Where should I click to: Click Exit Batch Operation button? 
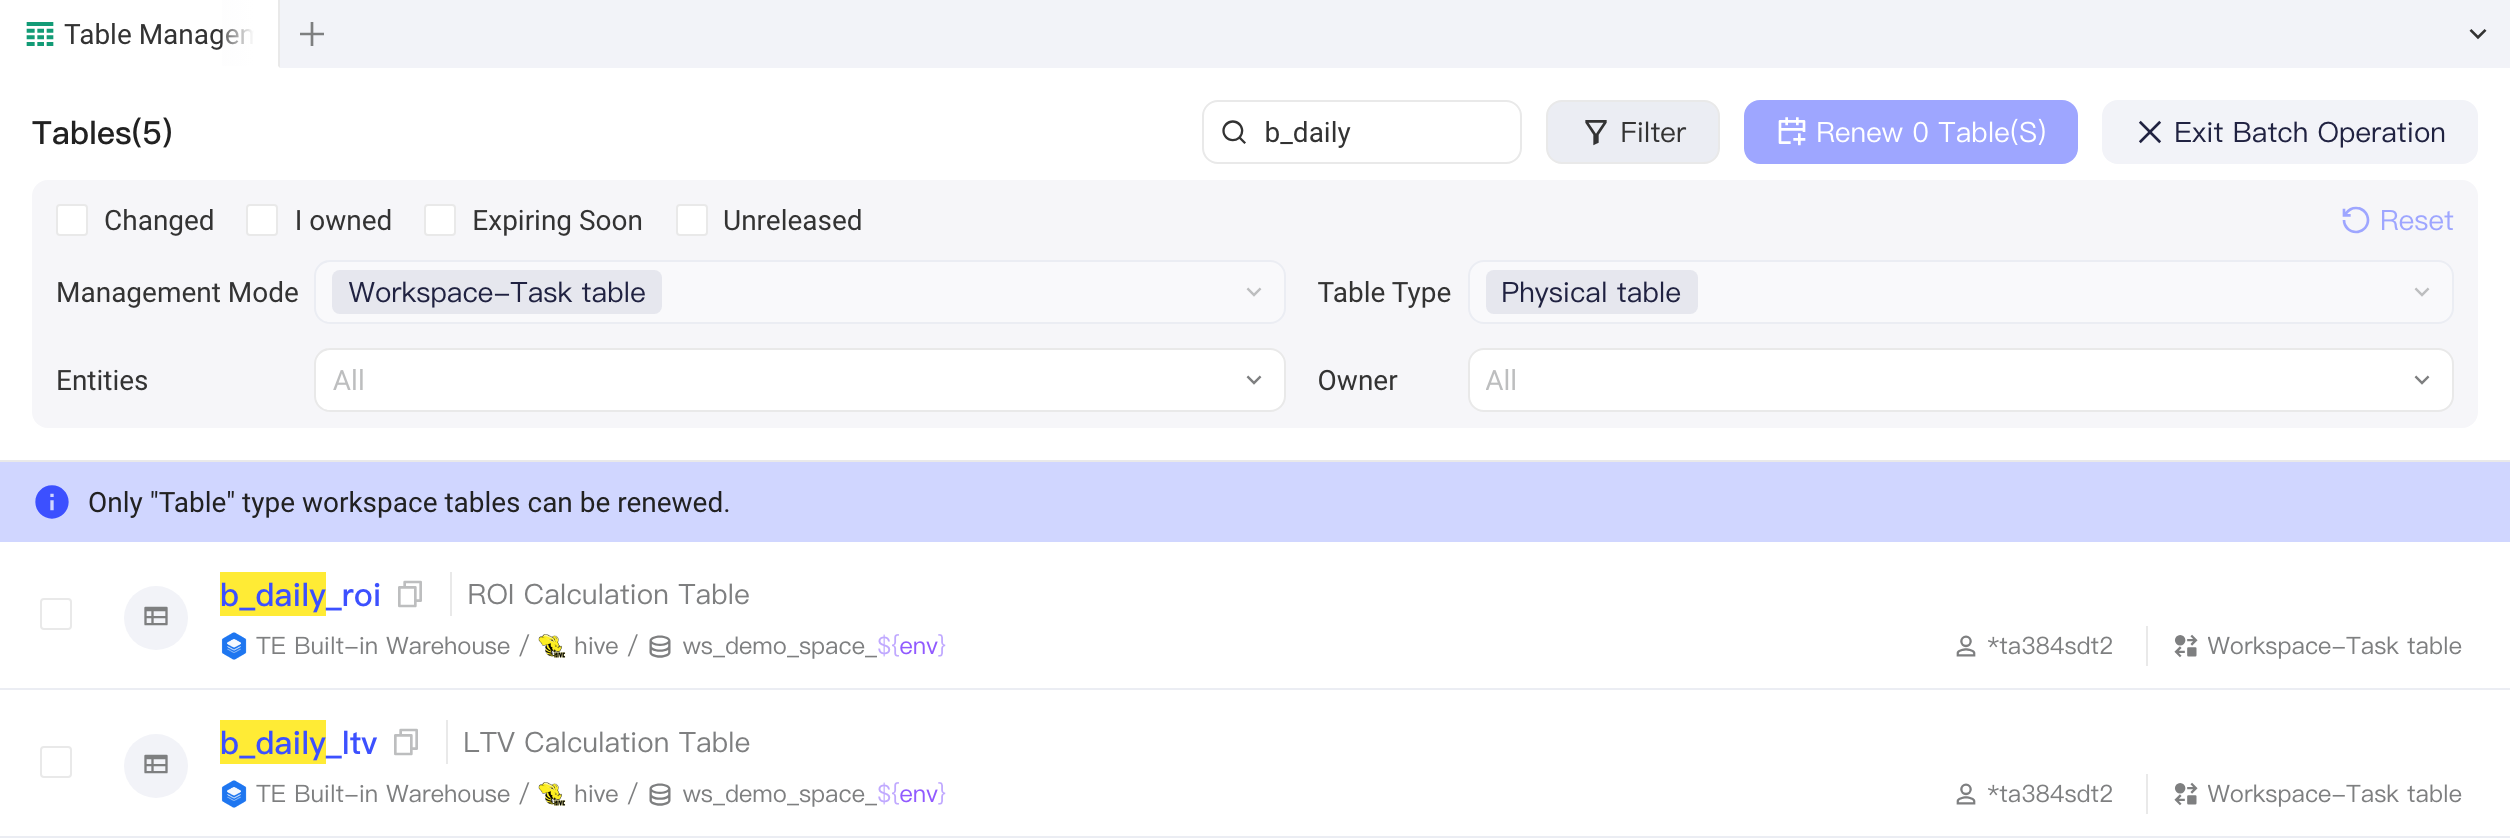[2290, 132]
